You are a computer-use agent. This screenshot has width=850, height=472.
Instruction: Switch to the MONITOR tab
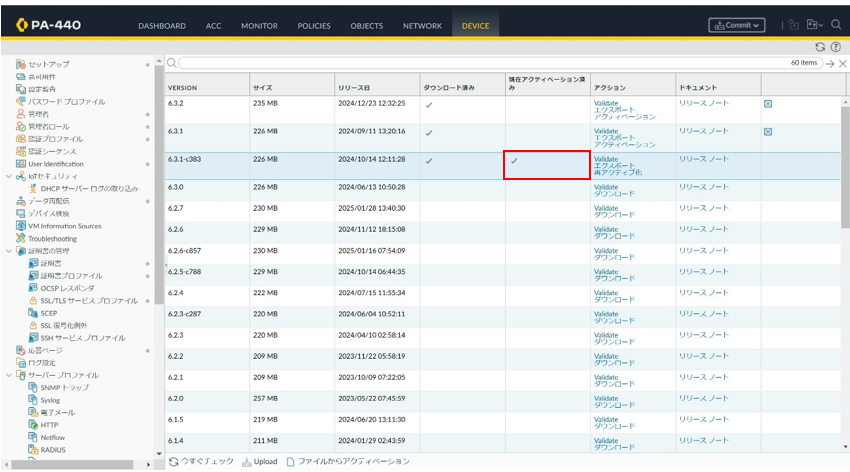point(259,26)
